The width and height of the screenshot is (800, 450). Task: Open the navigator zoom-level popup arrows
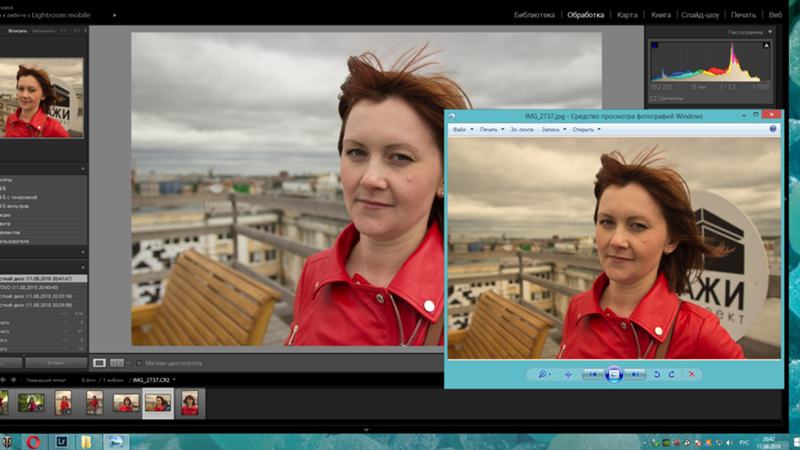point(85,31)
